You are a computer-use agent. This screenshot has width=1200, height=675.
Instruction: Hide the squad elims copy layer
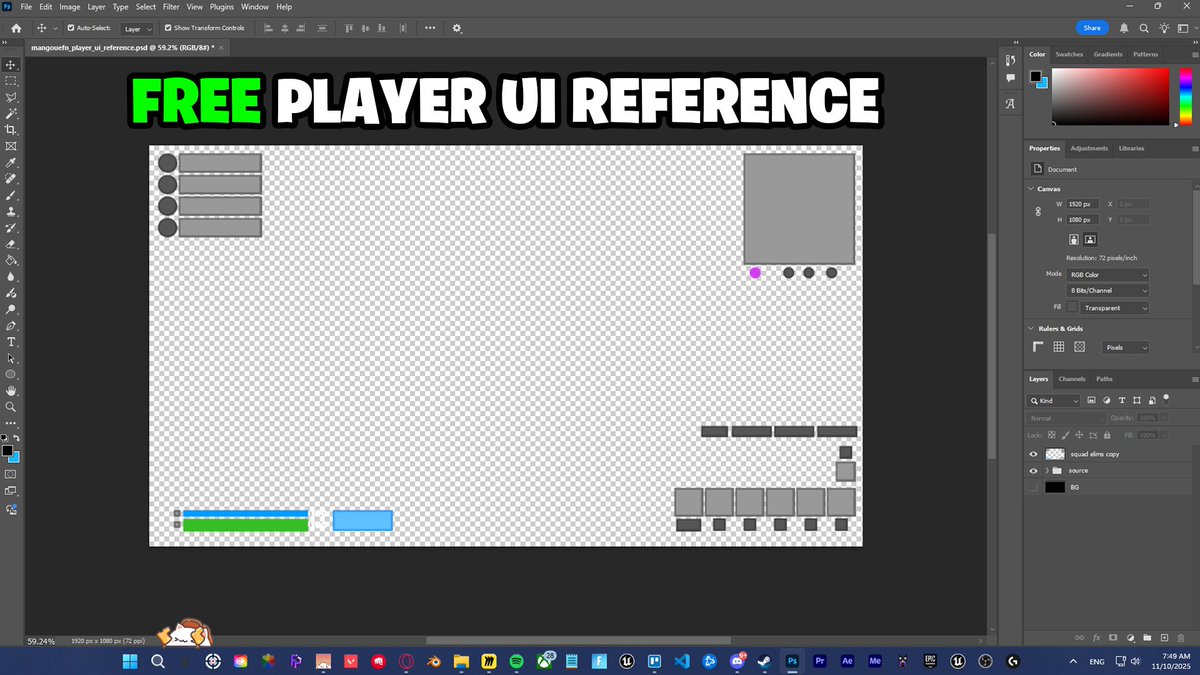(1034, 454)
